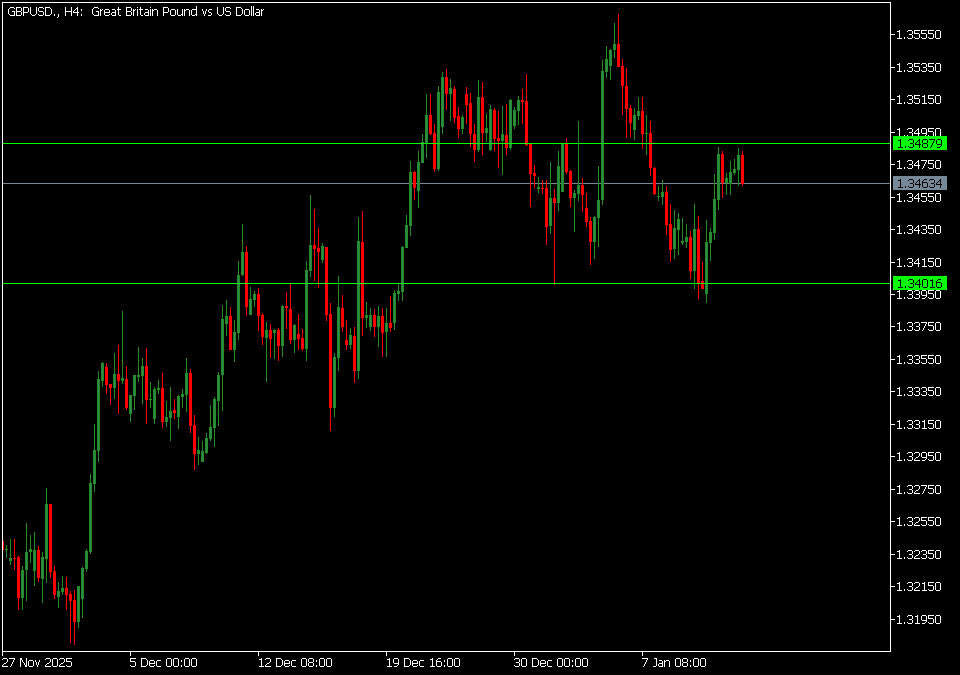Image resolution: width=960 pixels, height=675 pixels.
Task: Click the 12 Dec 08:00 time label
Action: (295, 662)
